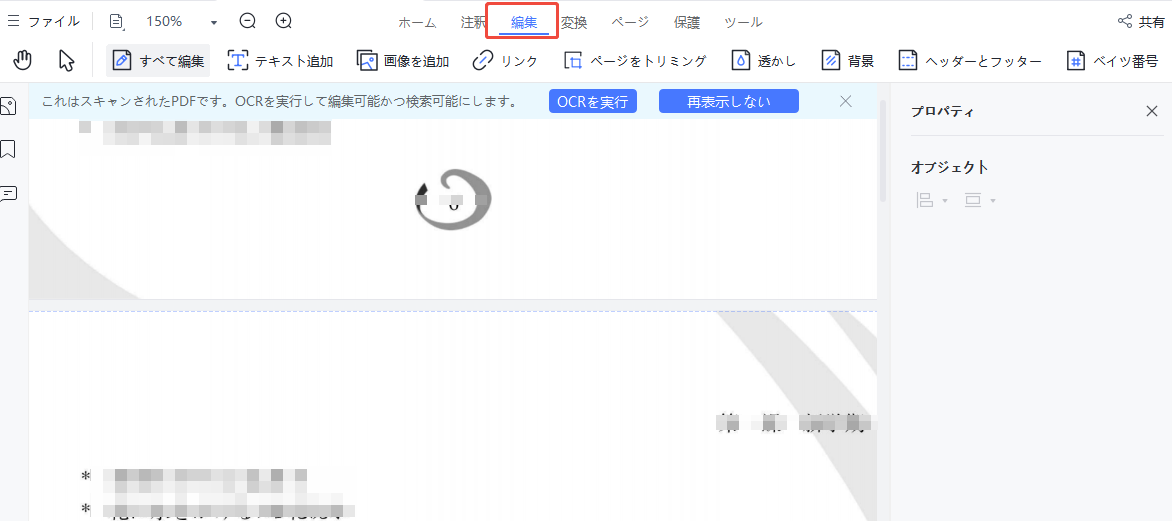Click the オブジェクト heading
Screen dimensions: 1172x521
[x=949, y=167]
